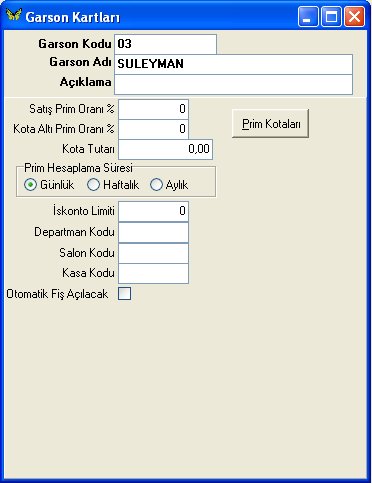Close the Garson Kartları window

[x=354, y=17]
